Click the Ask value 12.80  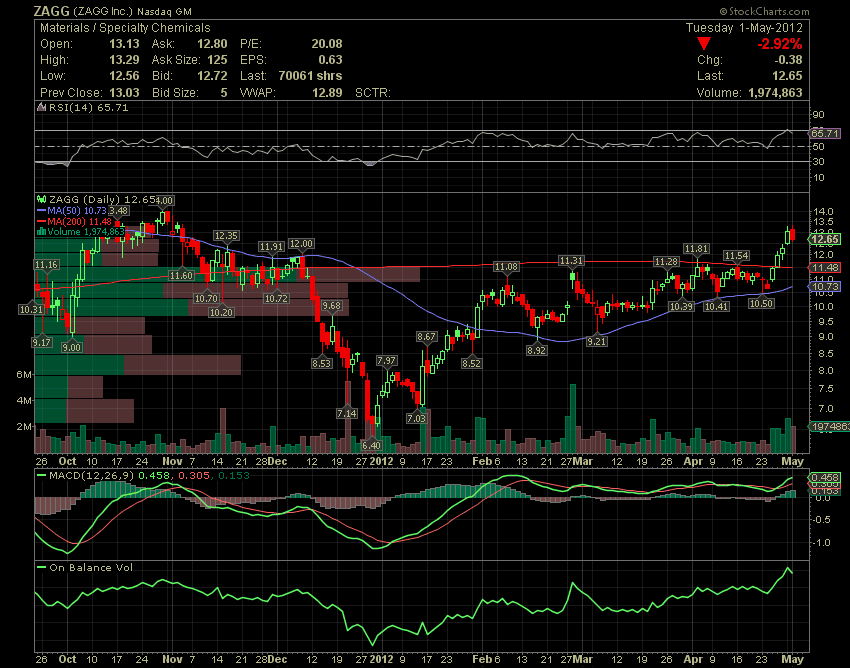[212, 44]
